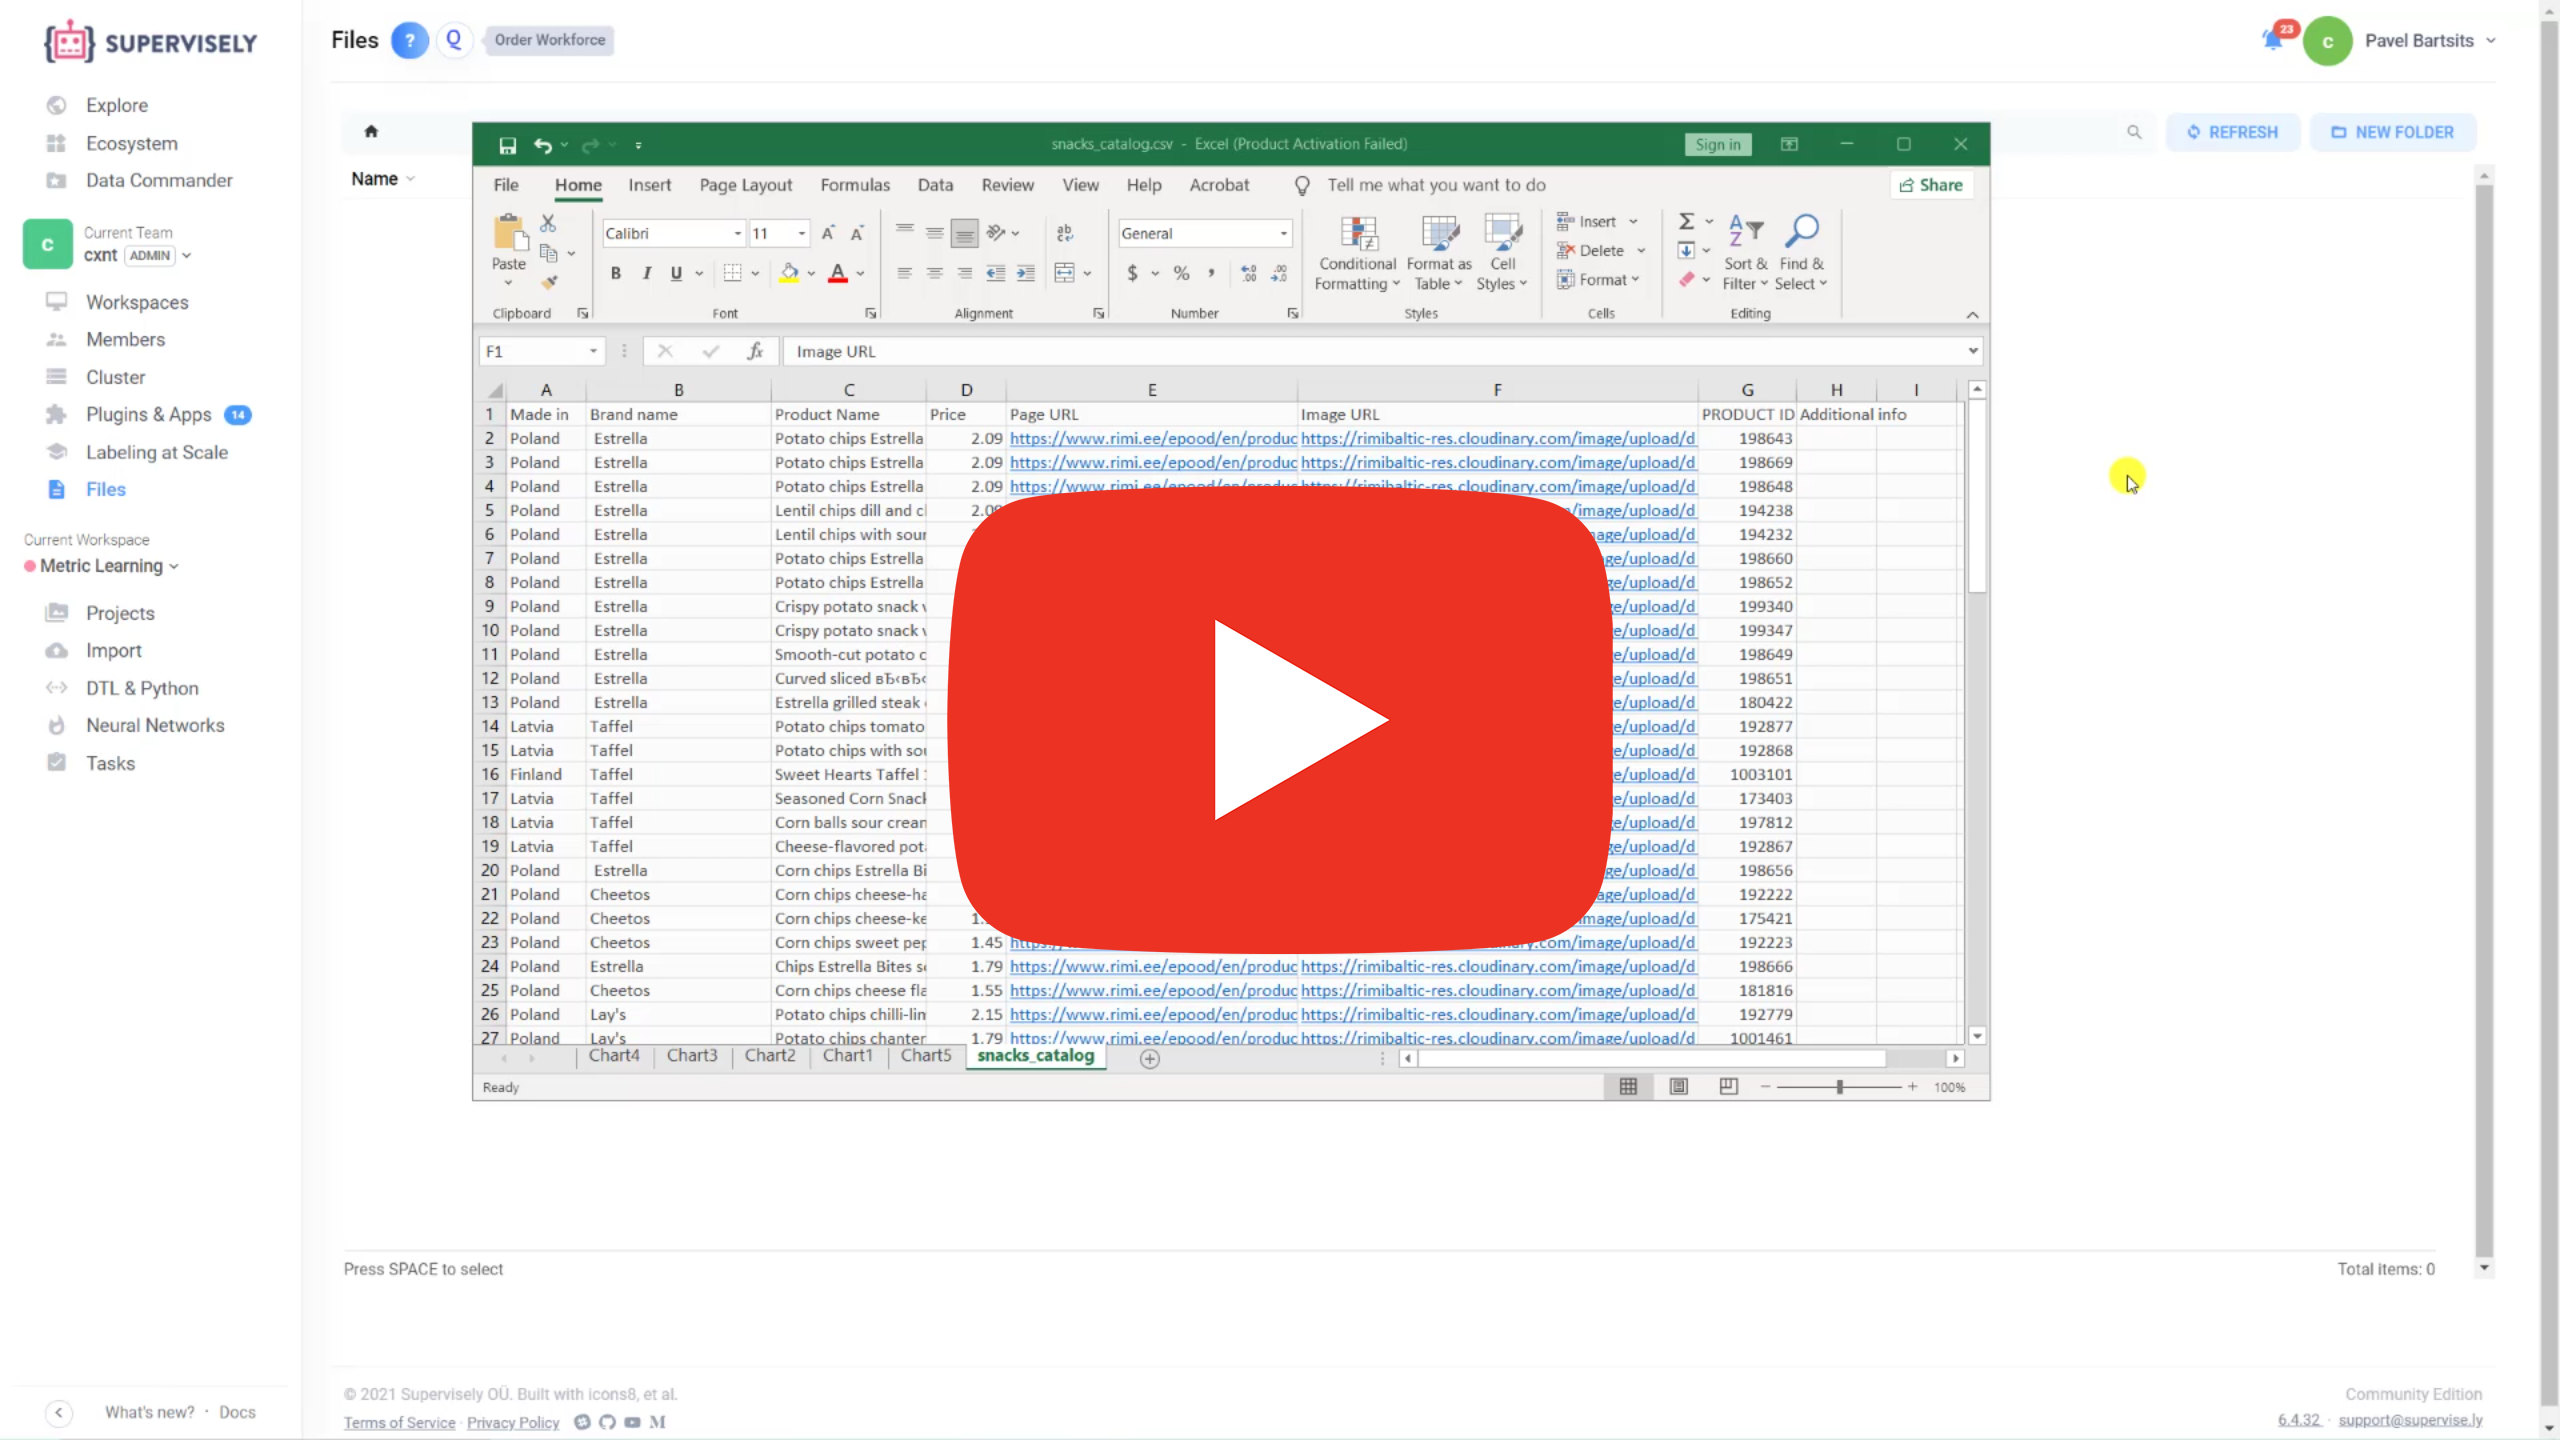Click the Excel zoom slider handle
Image resolution: width=2560 pixels, height=1440 pixels.
pos(1839,1087)
